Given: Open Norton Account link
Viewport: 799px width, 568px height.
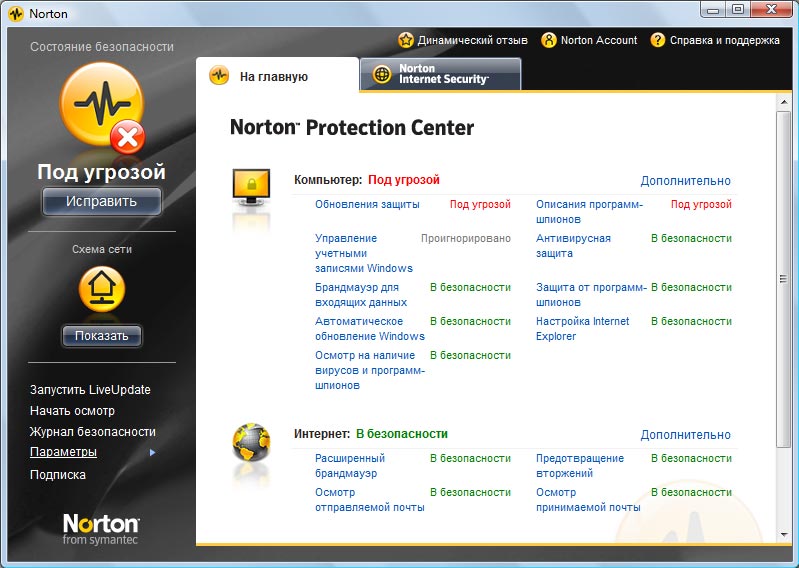Looking at the screenshot, I should tap(599, 40).
